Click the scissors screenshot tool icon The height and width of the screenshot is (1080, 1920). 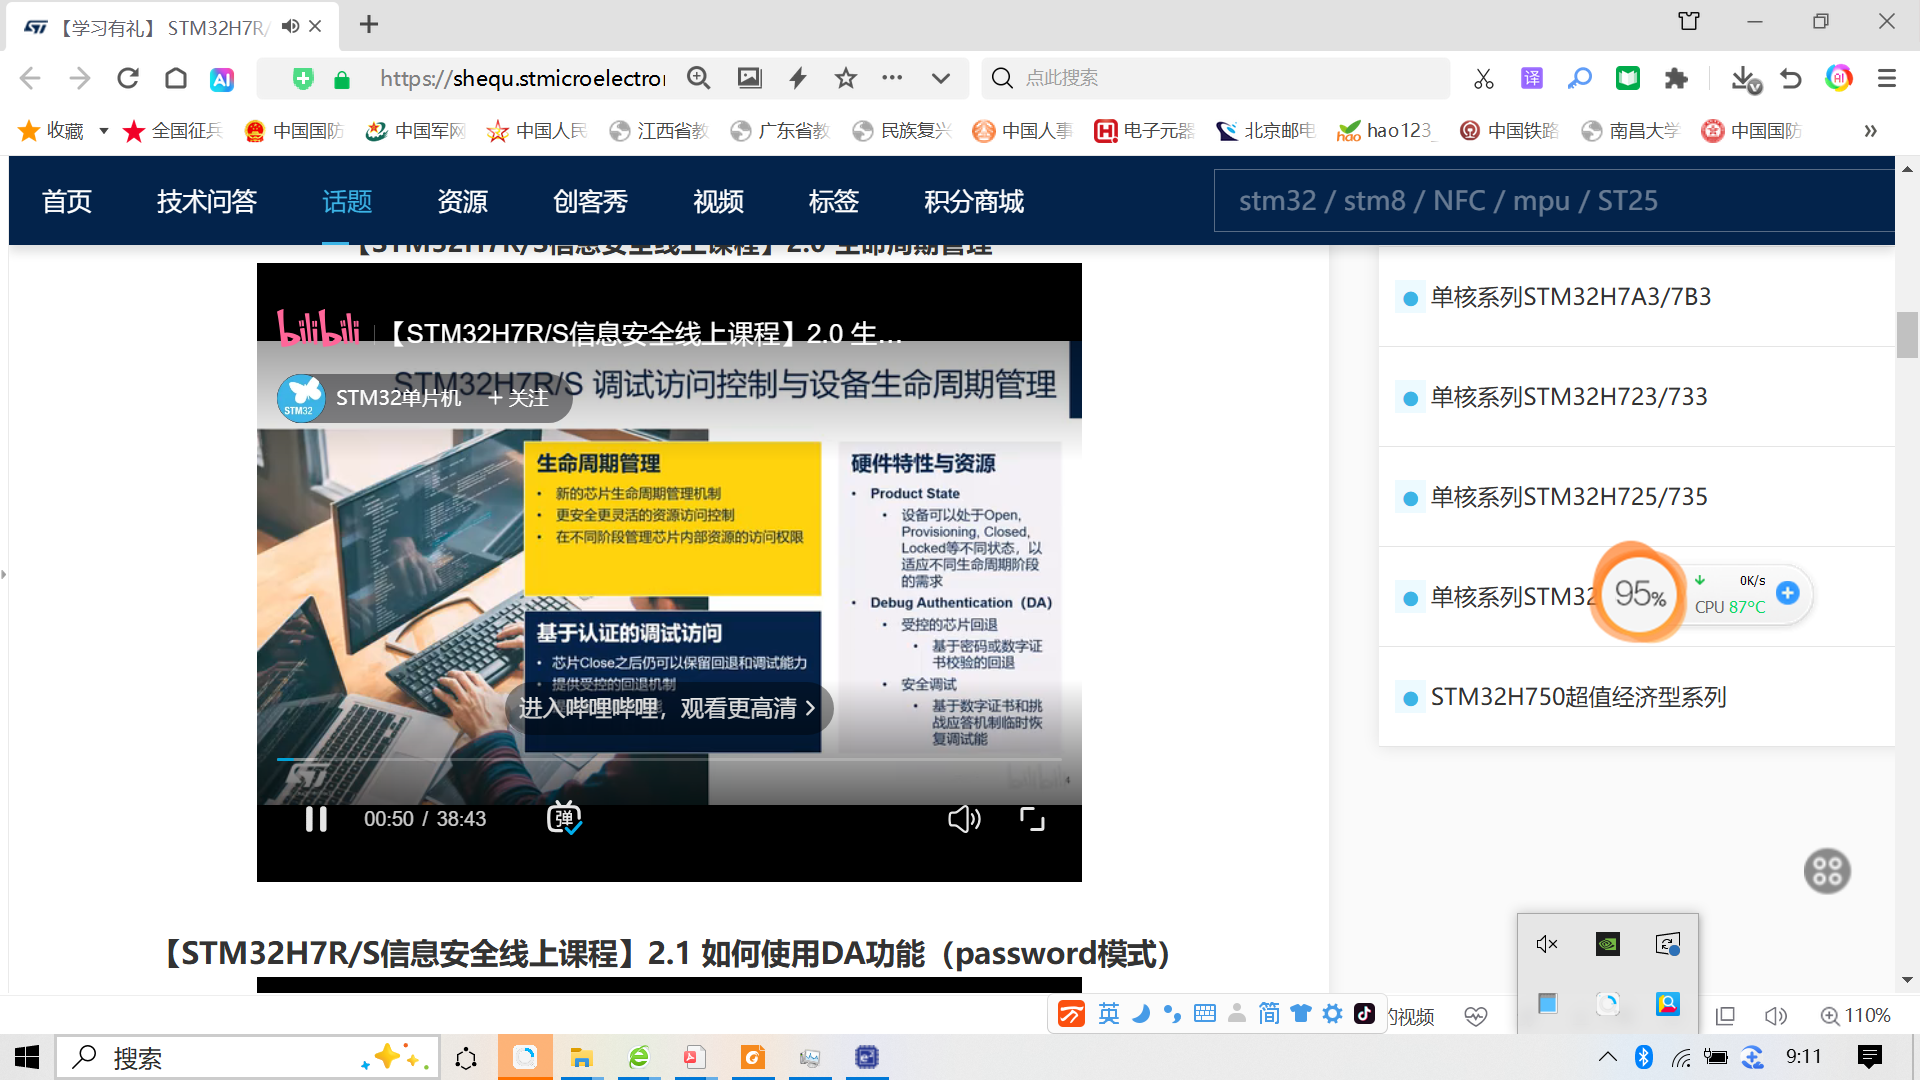point(1483,78)
